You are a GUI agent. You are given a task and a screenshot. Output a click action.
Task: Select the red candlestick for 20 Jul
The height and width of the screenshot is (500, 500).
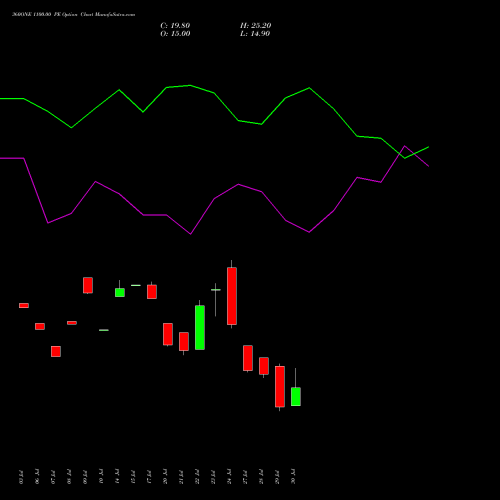click(x=168, y=334)
